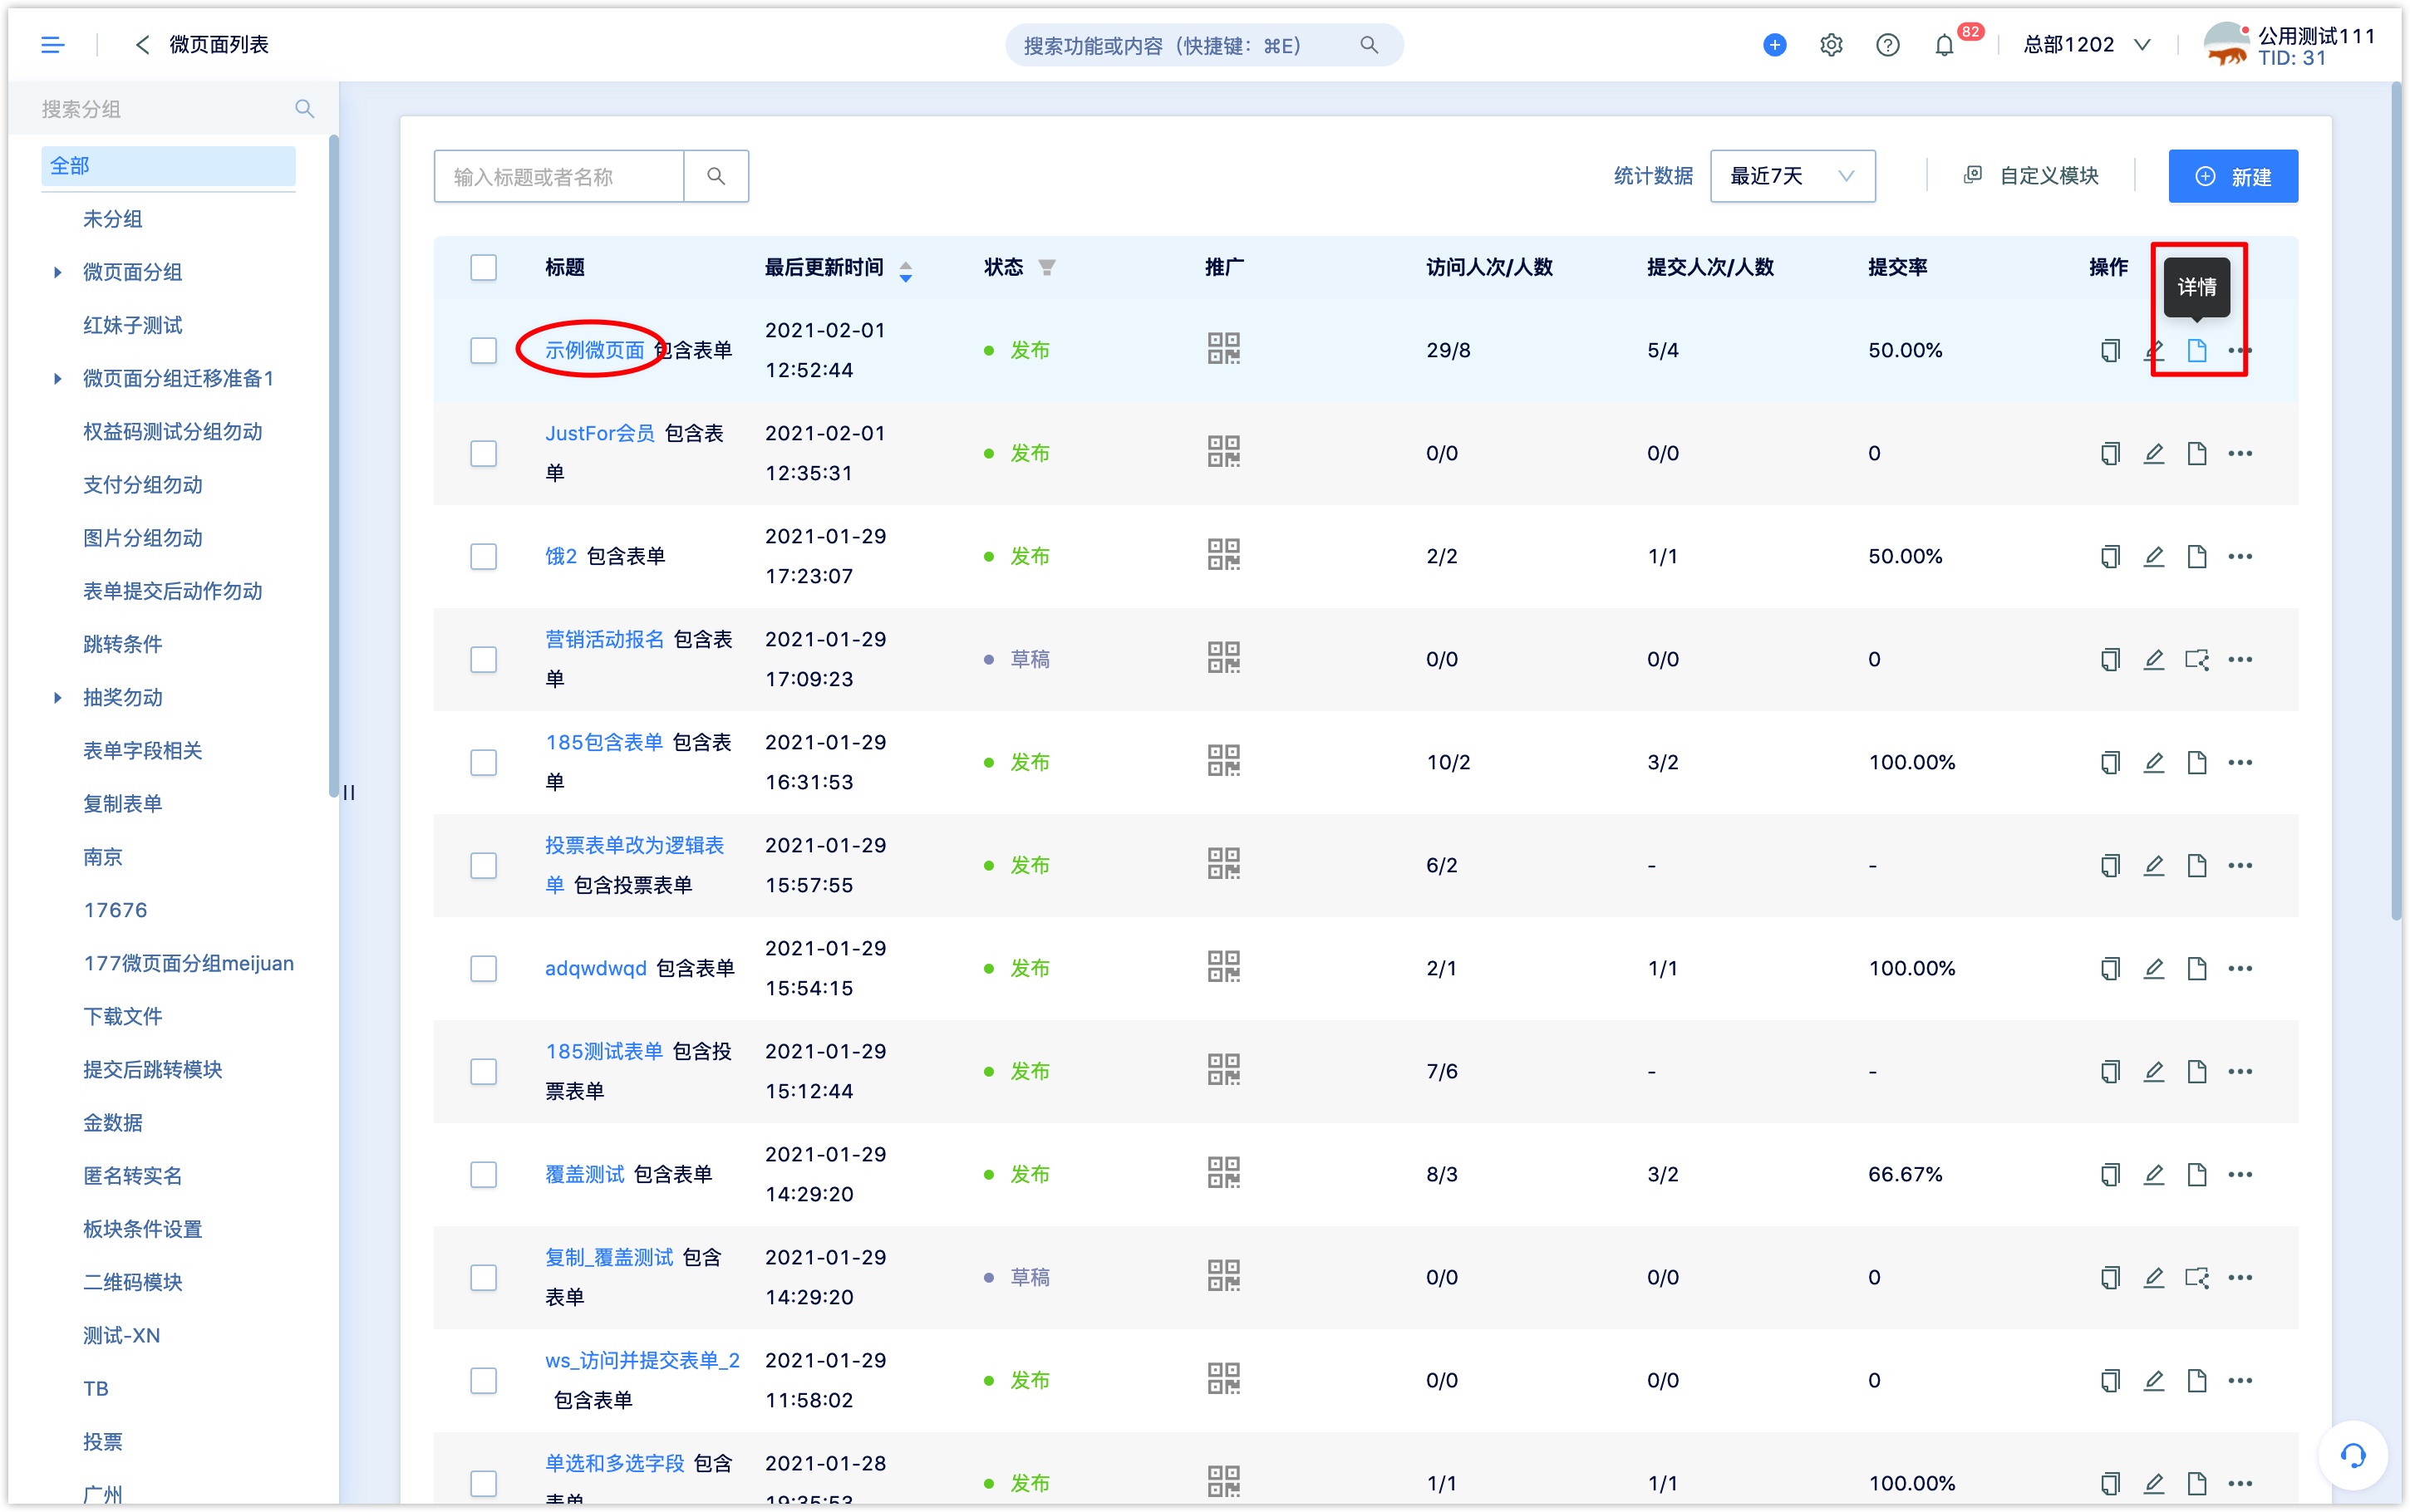Select the 红妹子测试 group
This screenshot has width=2410, height=1512.
132,325
